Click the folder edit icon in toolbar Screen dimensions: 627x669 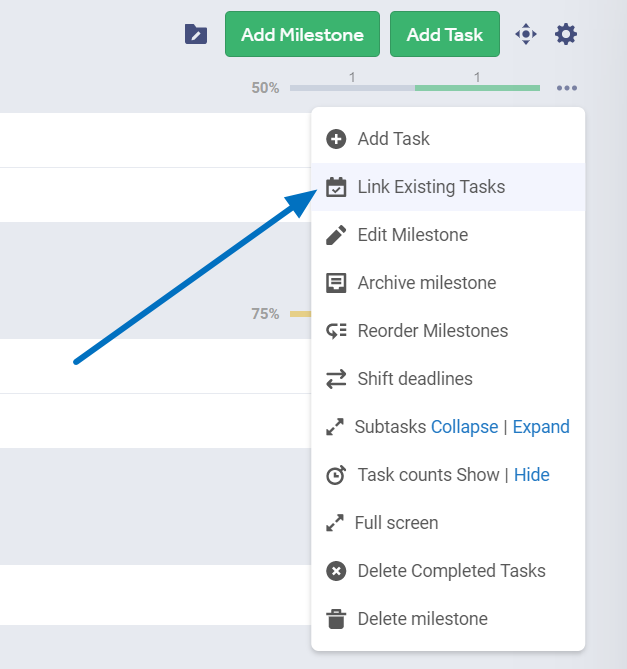196,35
